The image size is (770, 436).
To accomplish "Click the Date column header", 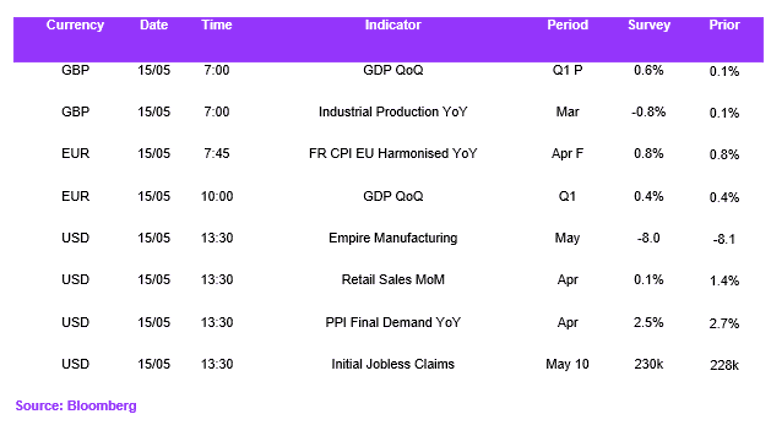I will tap(154, 25).
